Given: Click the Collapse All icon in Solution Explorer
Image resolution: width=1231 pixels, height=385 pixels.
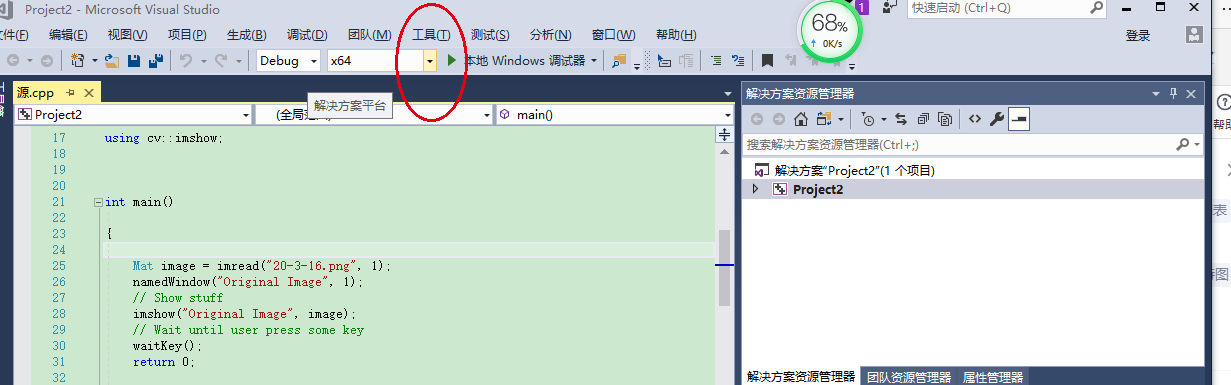Looking at the screenshot, I should pyautogui.click(x=923, y=119).
